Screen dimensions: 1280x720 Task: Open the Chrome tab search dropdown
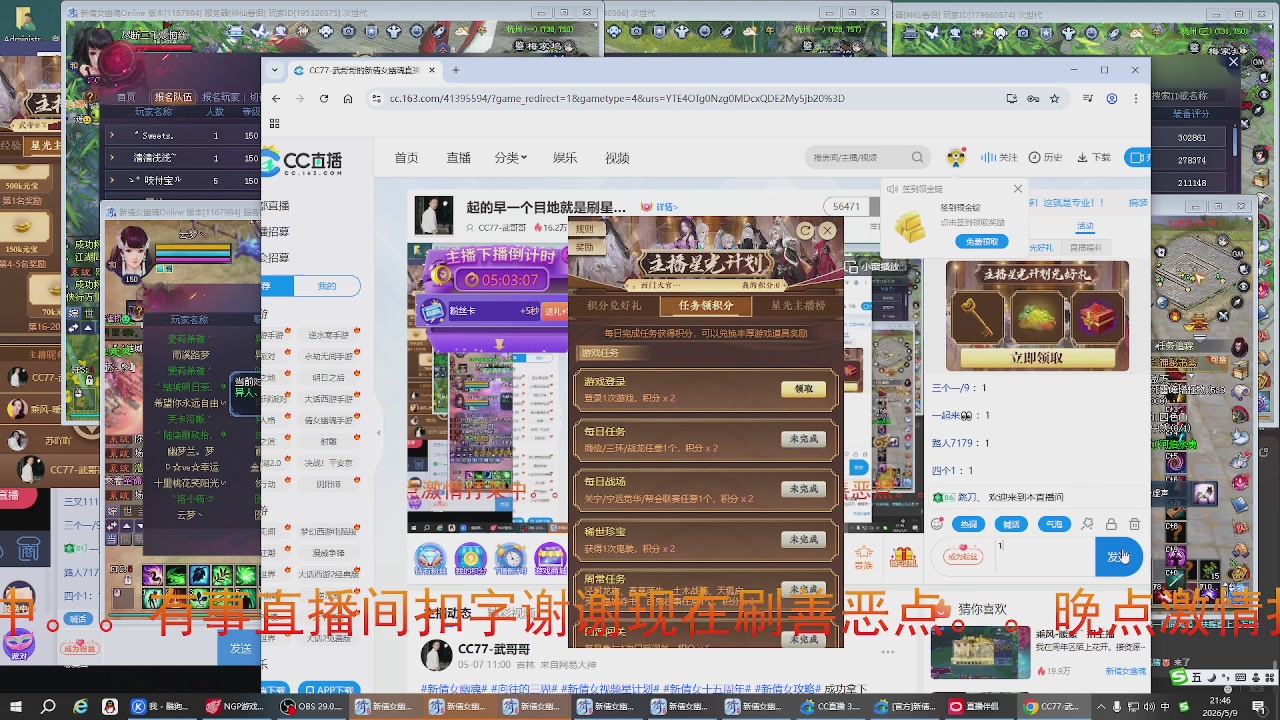[274, 70]
